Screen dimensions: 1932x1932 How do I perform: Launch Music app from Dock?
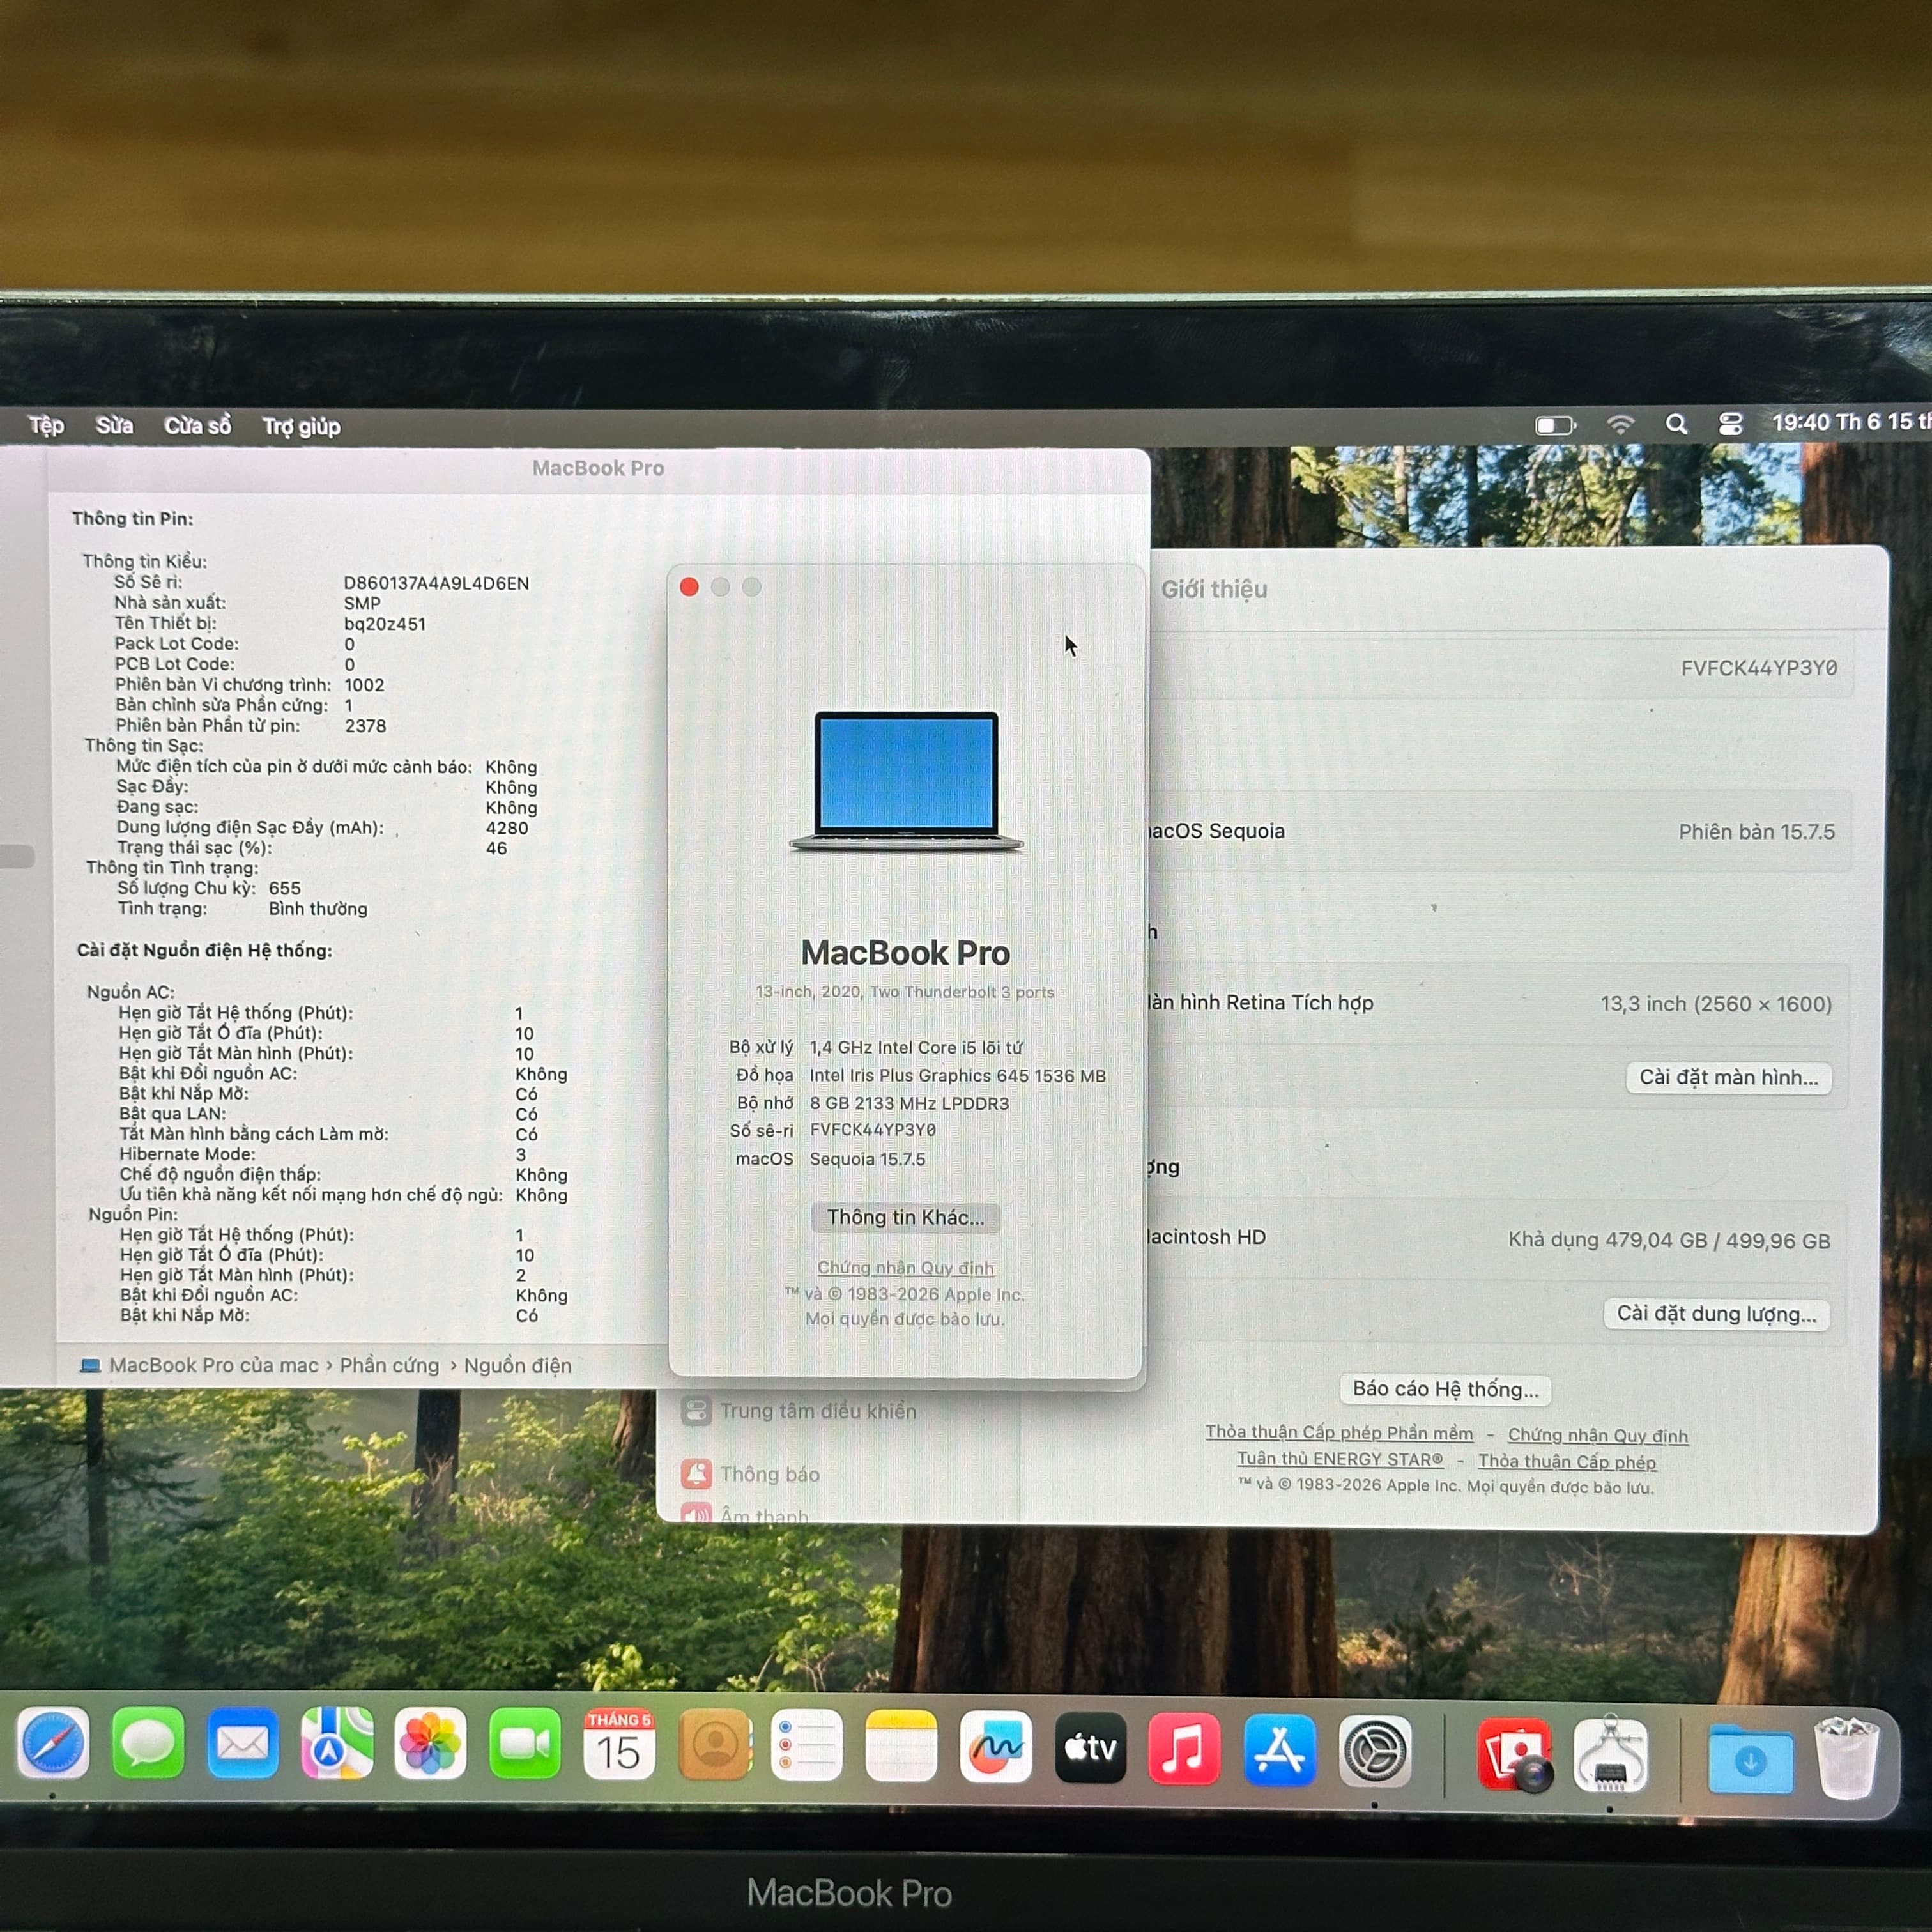click(x=1184, y=1749)
